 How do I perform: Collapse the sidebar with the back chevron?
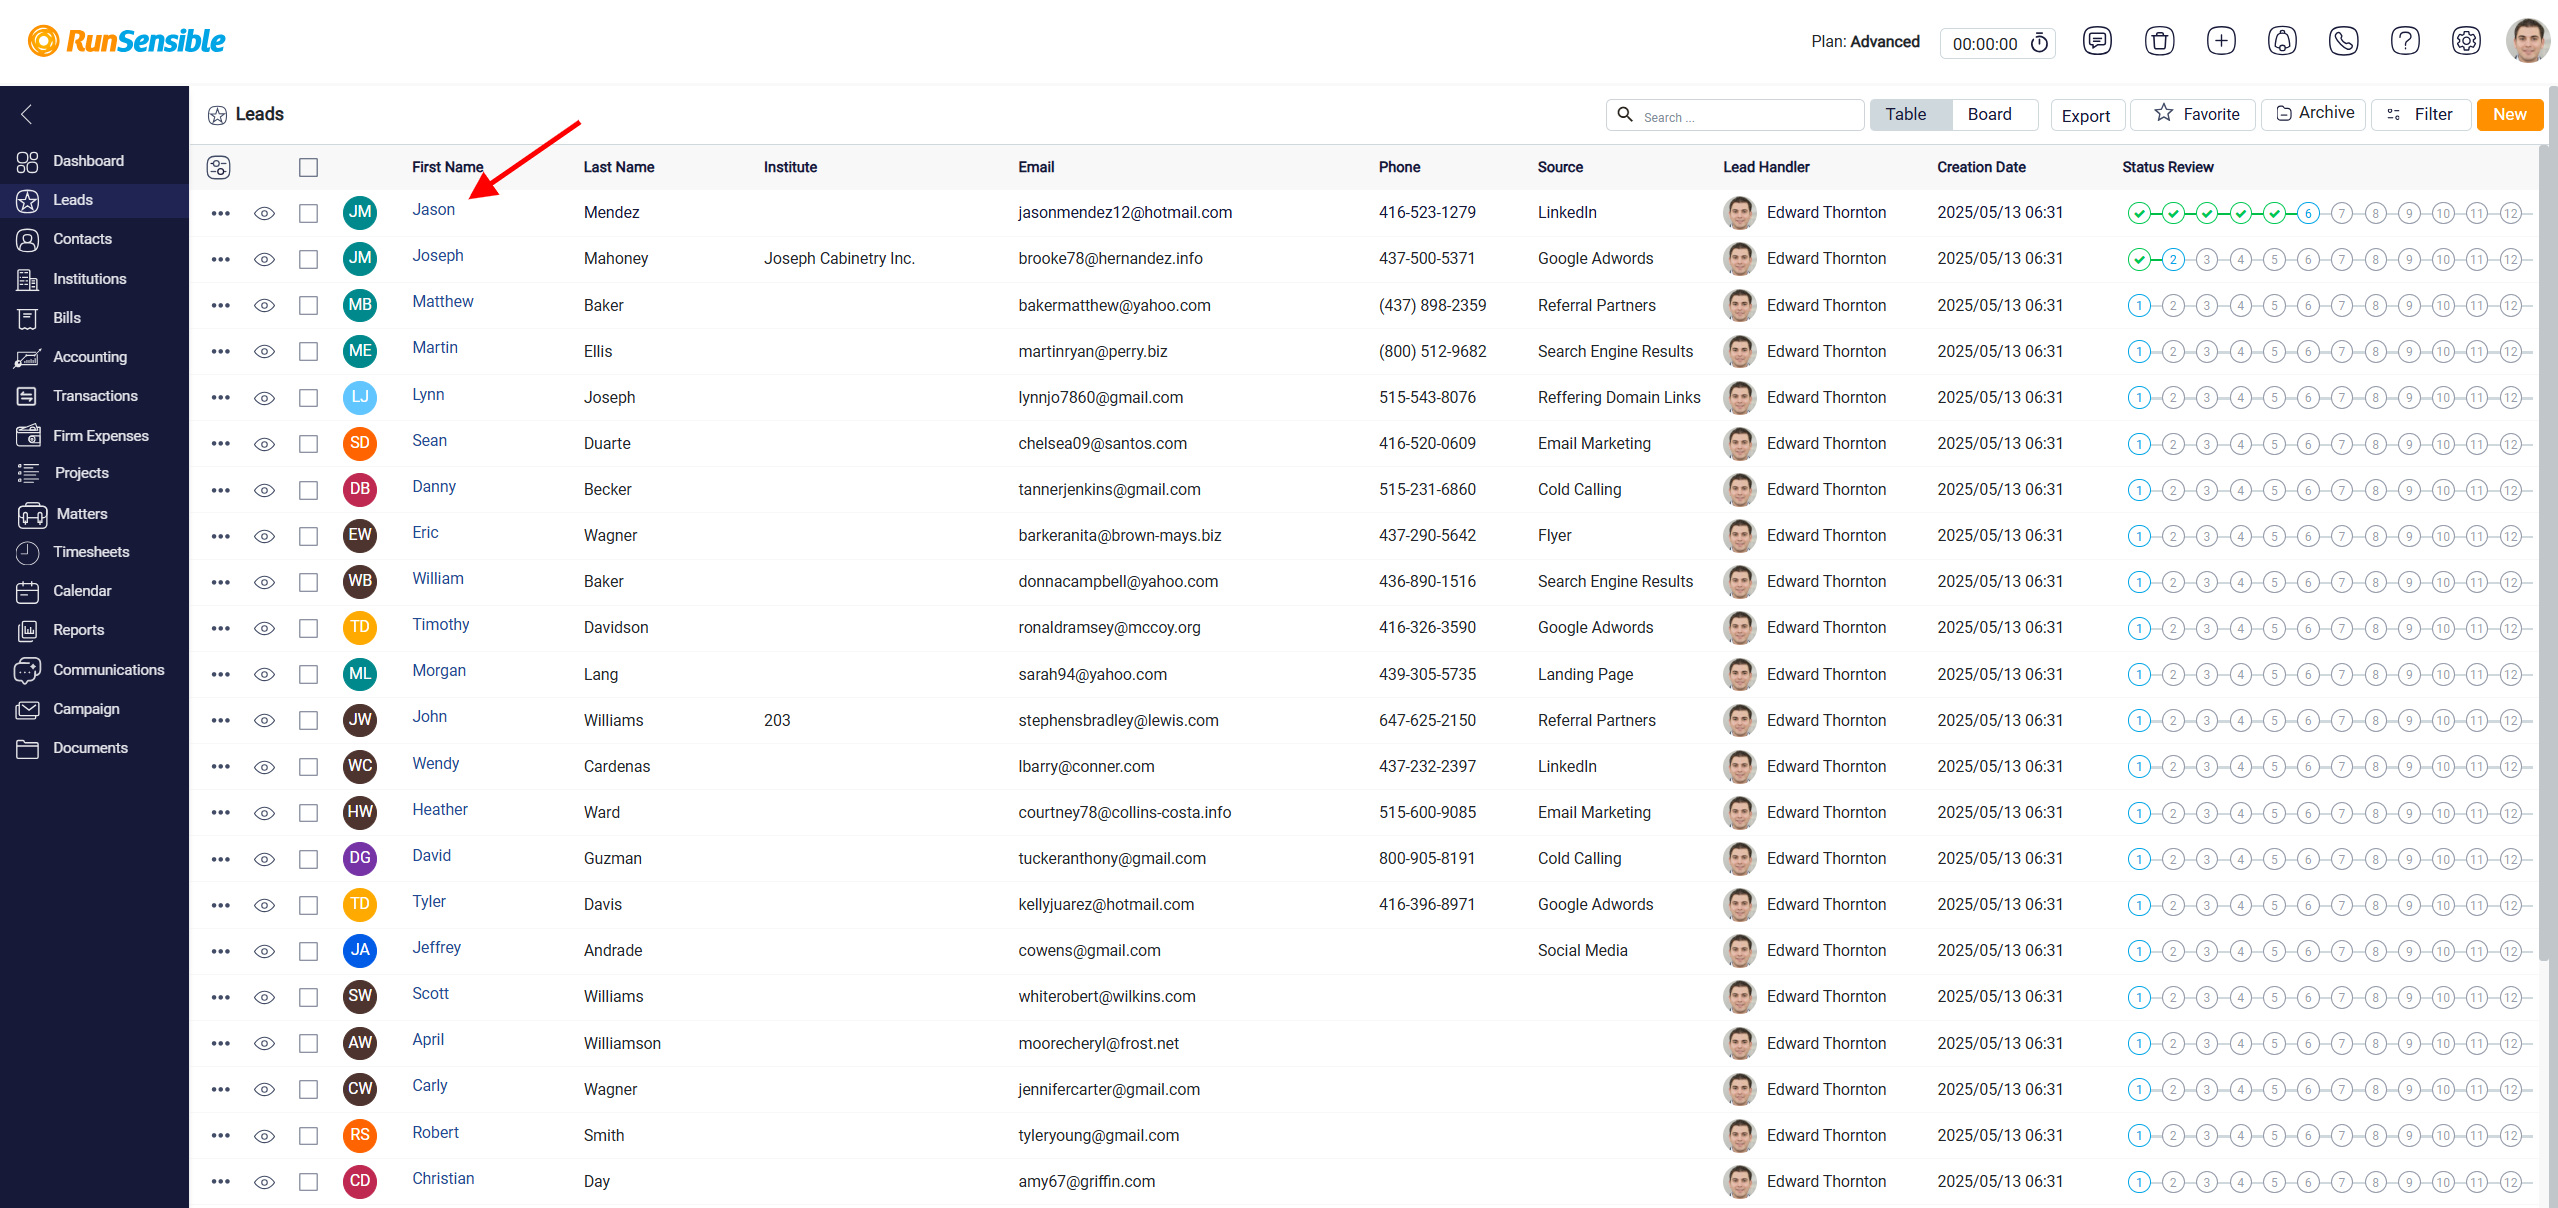click(x=27, y=114)
